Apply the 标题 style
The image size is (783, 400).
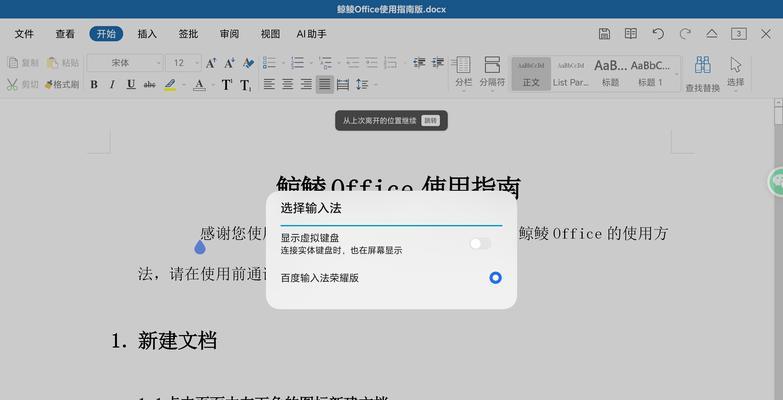tap(610, 74)
